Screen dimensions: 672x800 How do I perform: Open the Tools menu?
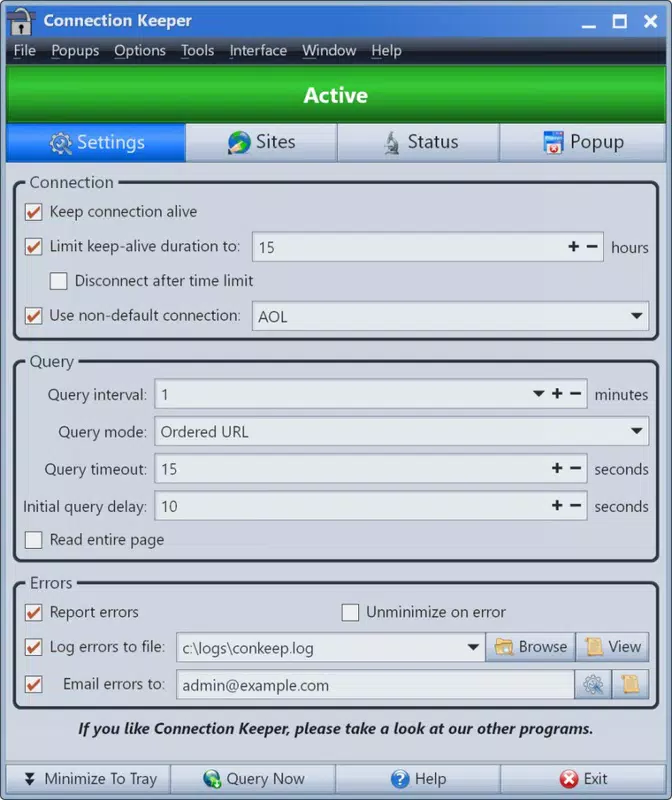tap(197, 51)
